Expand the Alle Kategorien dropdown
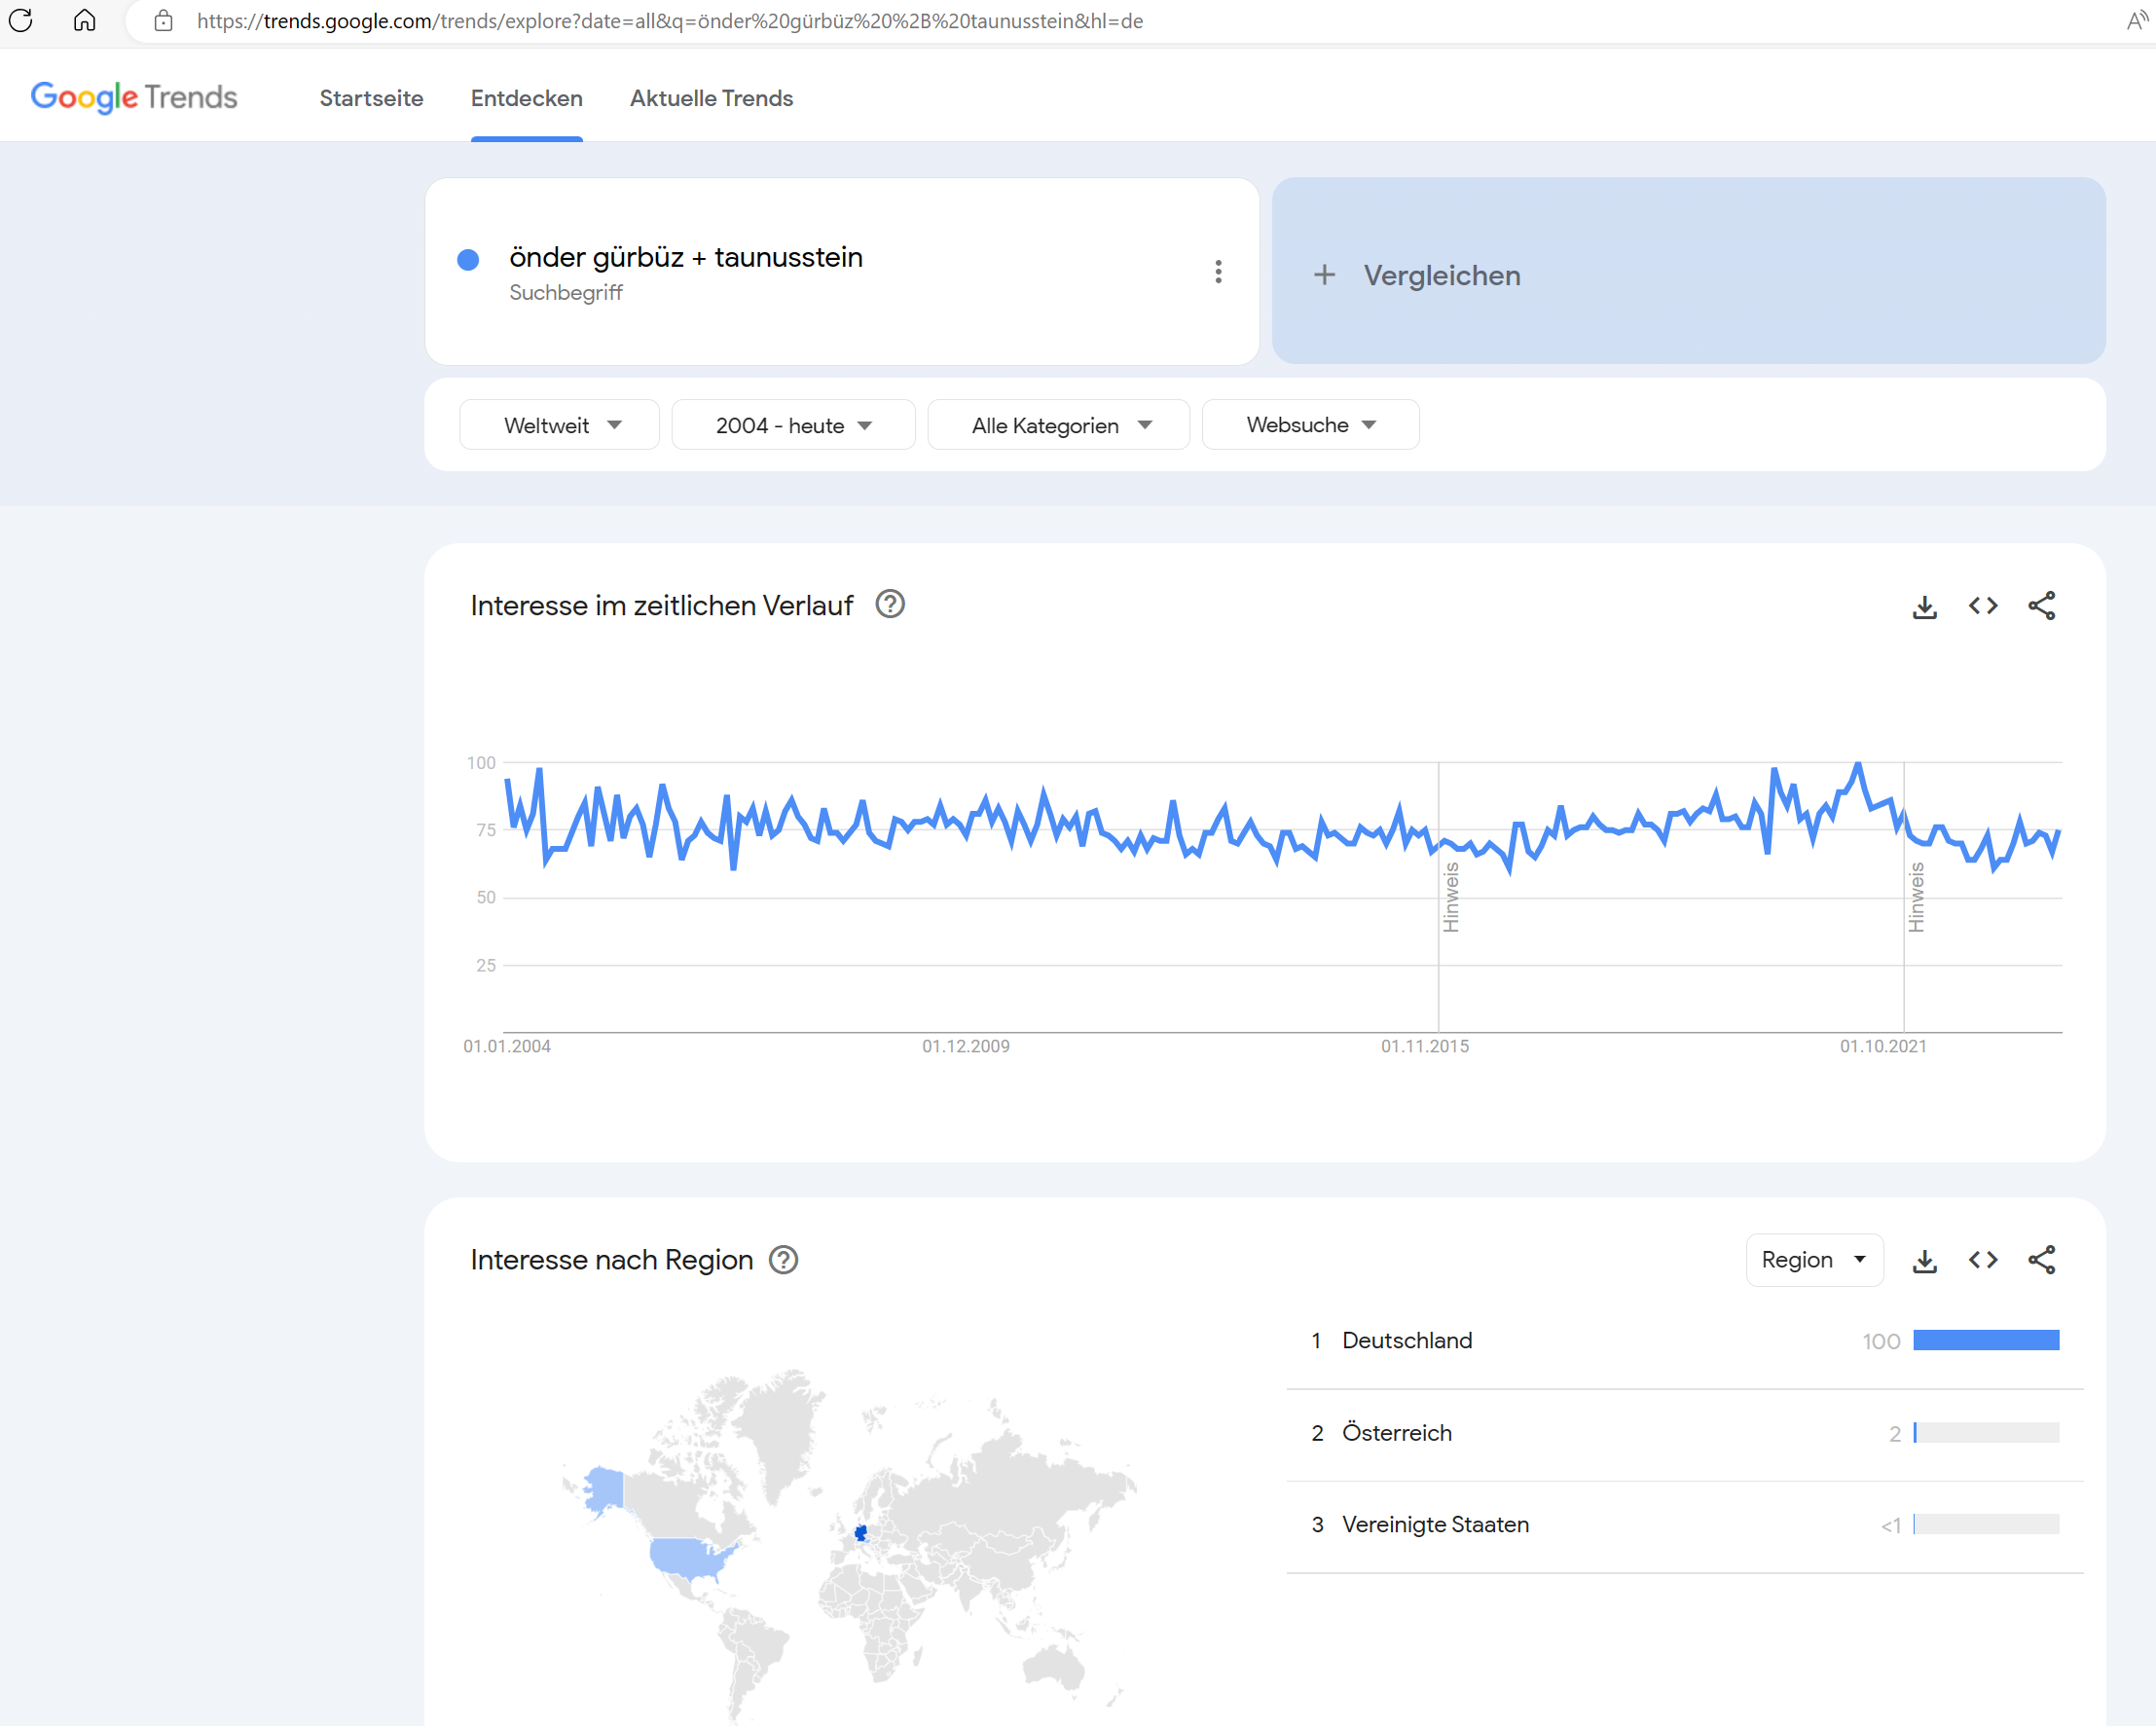2156x1726 pixels. [x=1059, y=425]
